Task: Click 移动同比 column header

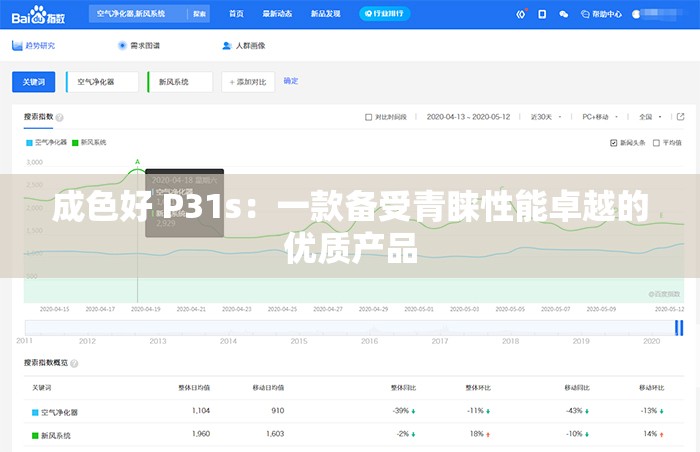Action: 577,388
